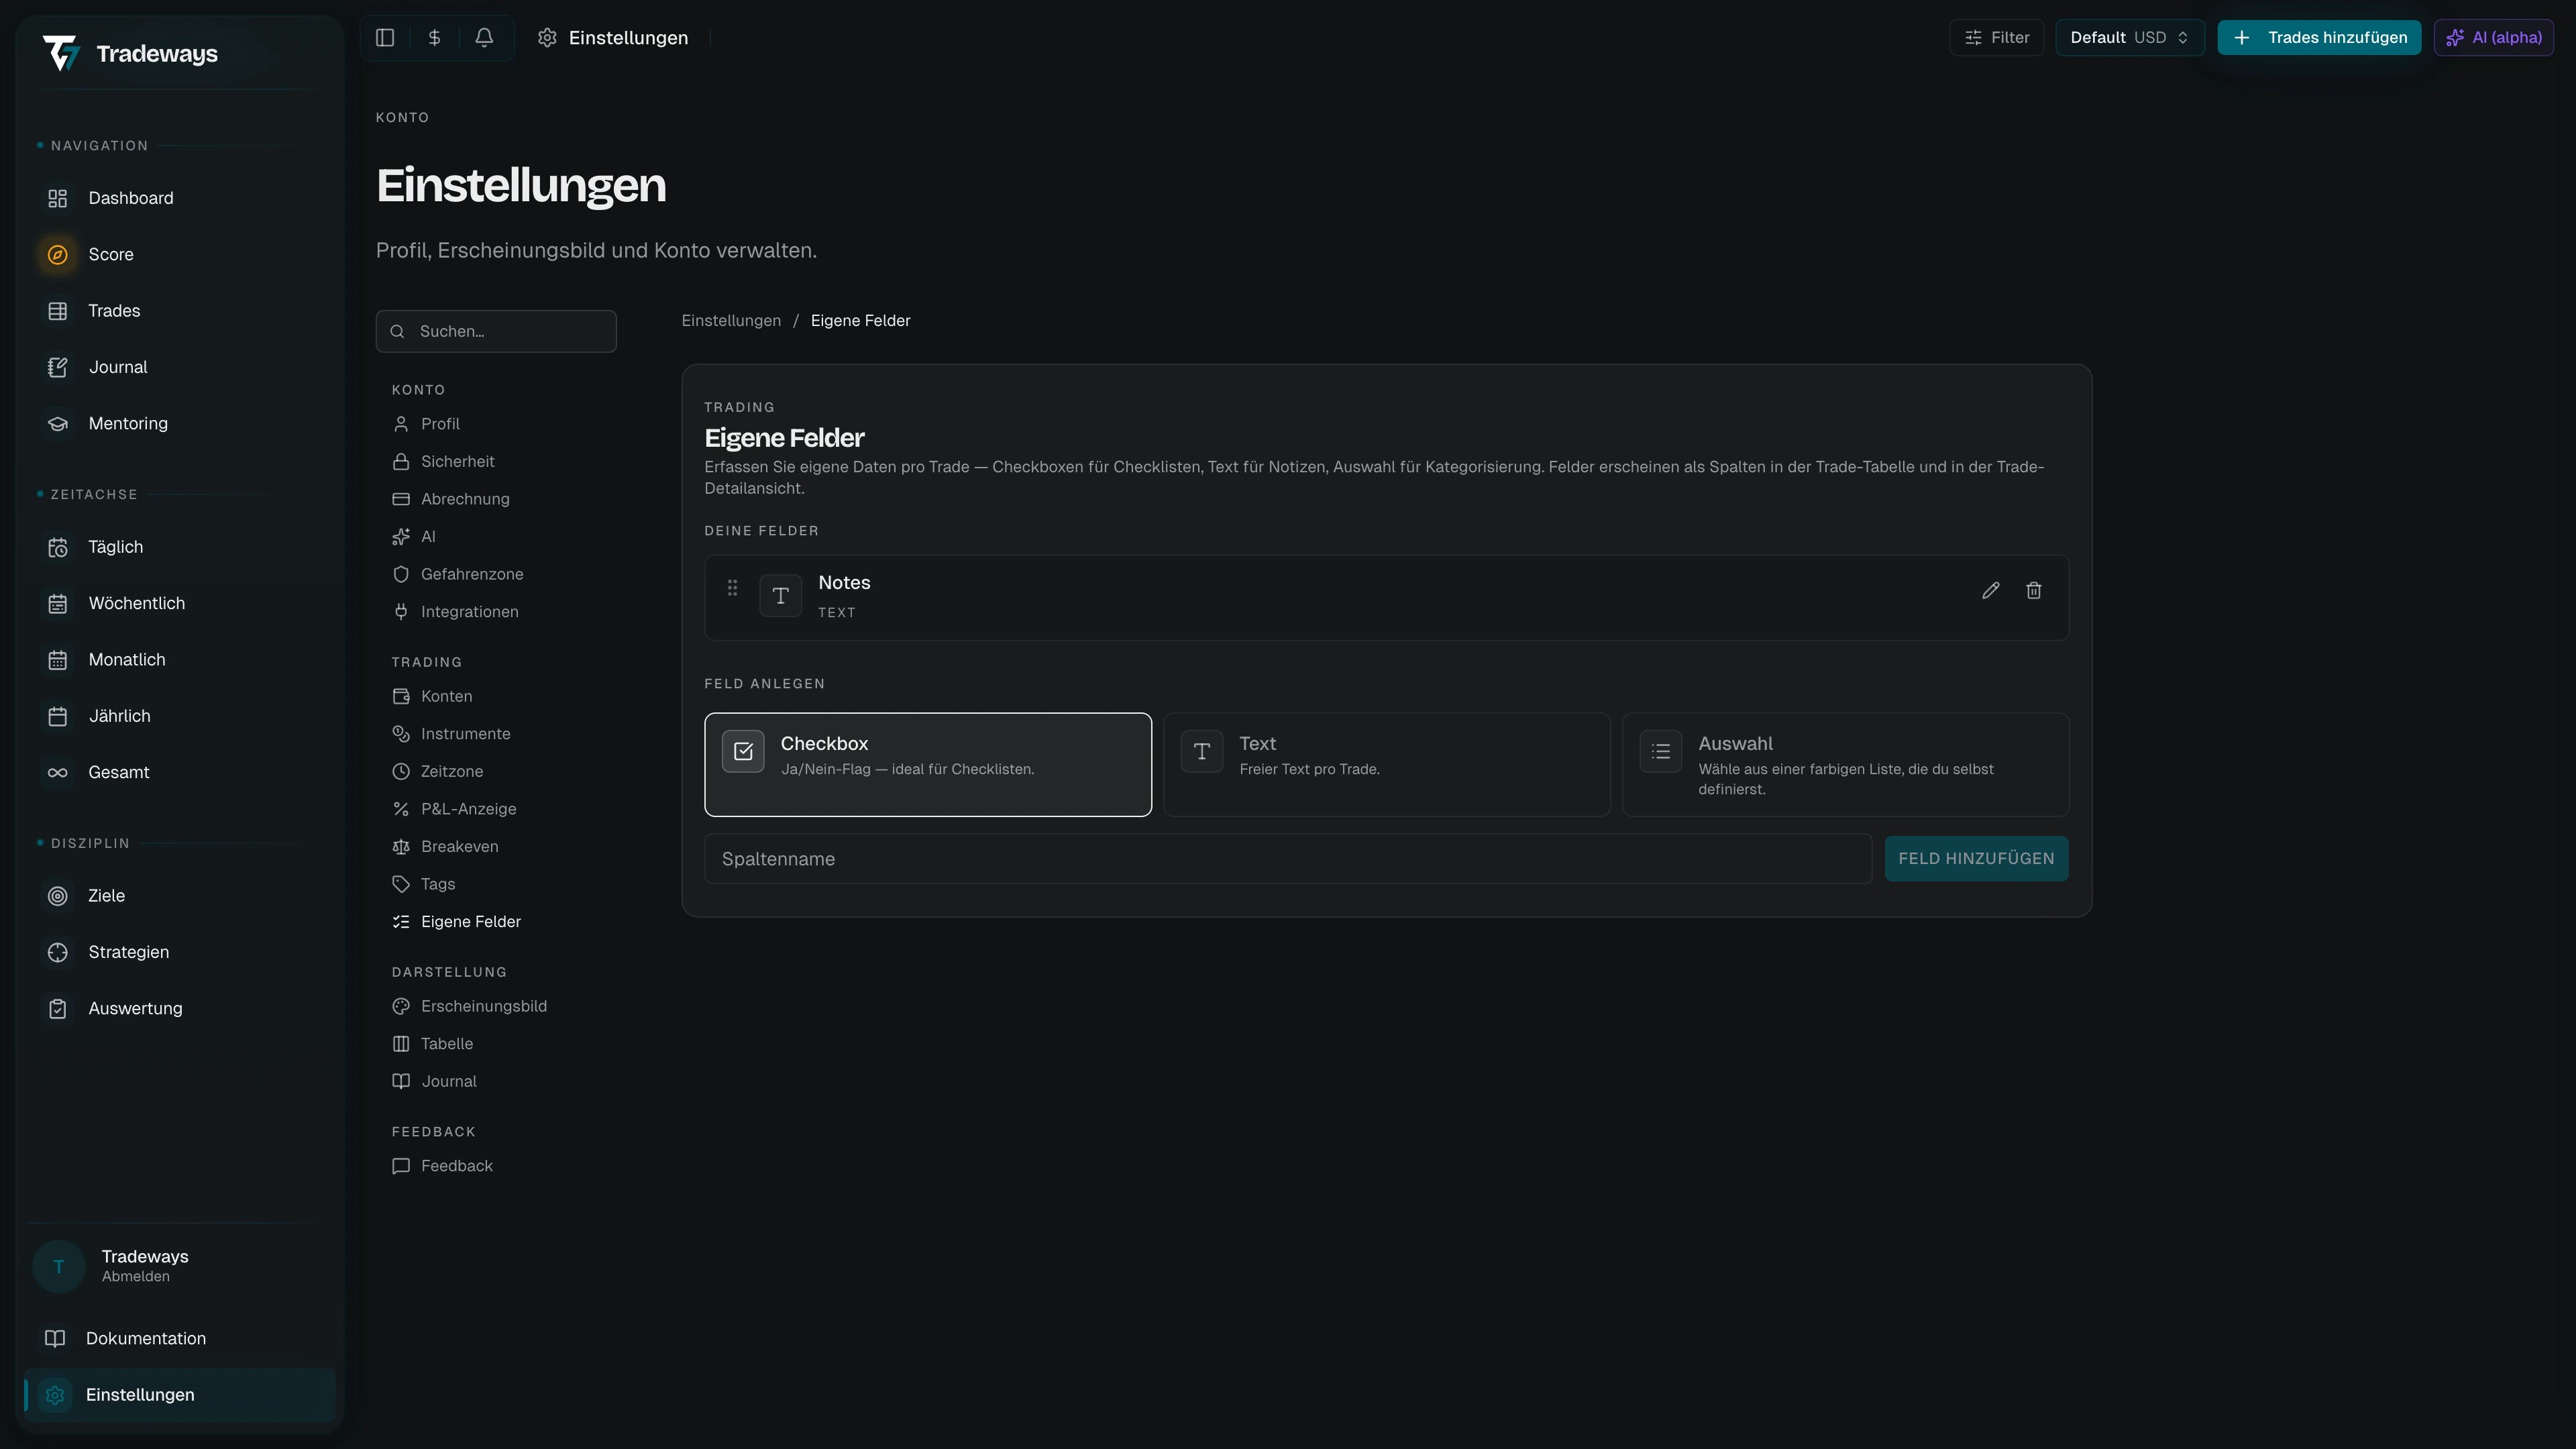Viewport: 2576px width, 1449px height.
Task: Click the Score compass icon
Action: (58, 254)
